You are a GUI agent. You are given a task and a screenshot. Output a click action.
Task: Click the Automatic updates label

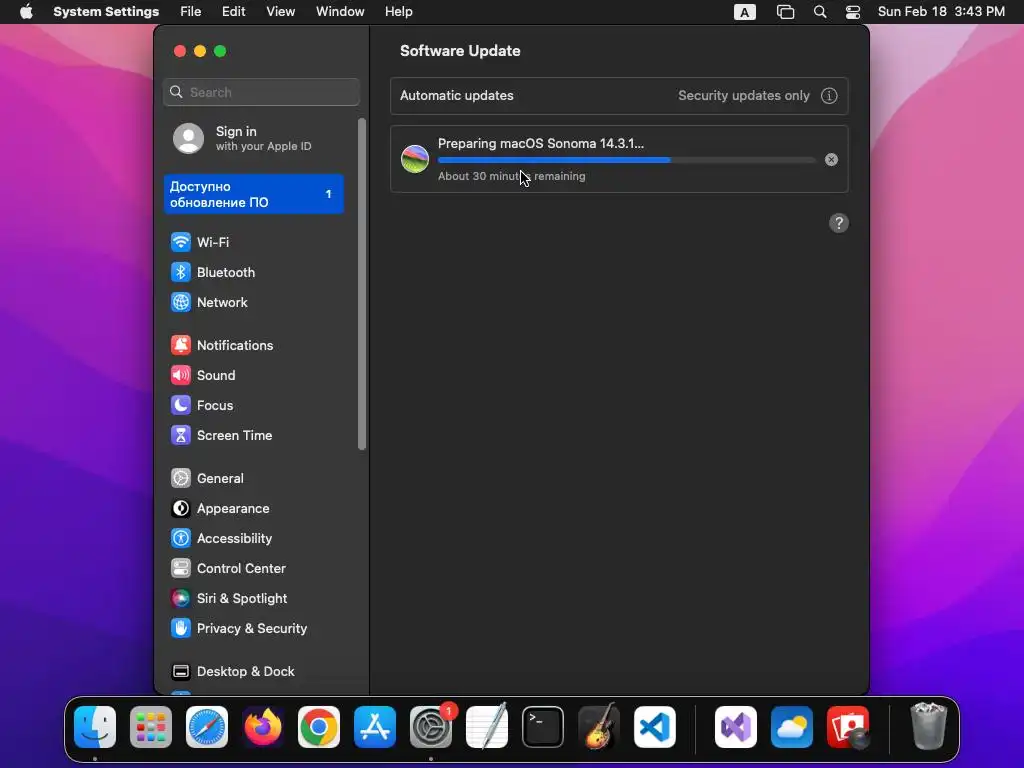(456, 95)
